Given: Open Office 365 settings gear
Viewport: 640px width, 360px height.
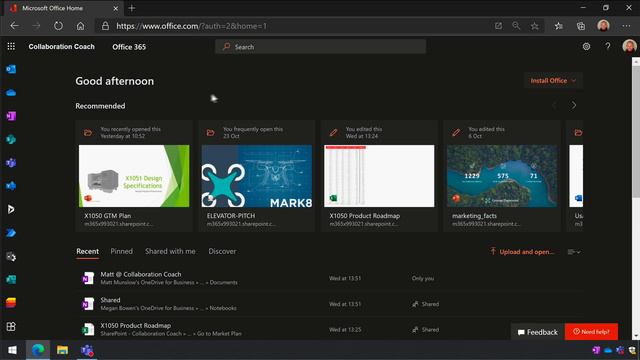Looking at the screenshot, I should click(x=586, y=47).
